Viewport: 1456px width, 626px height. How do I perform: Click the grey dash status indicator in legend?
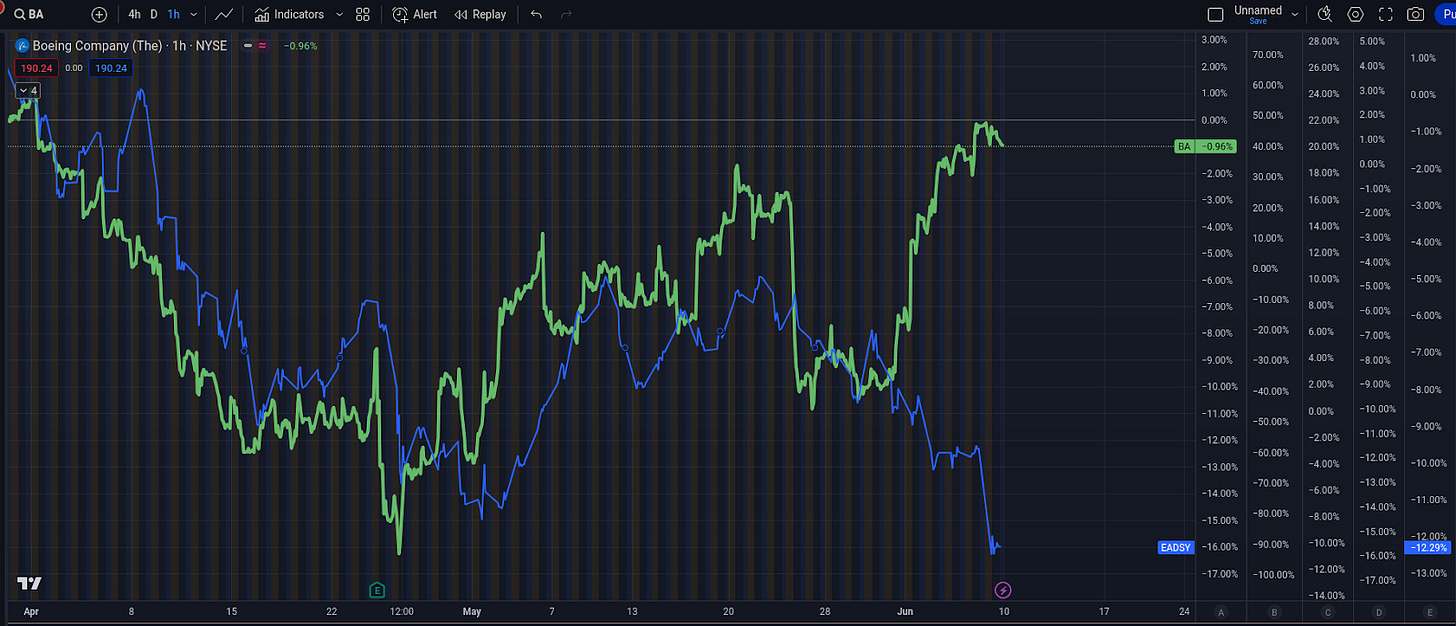pyautogui.click(x=248, y=45)
